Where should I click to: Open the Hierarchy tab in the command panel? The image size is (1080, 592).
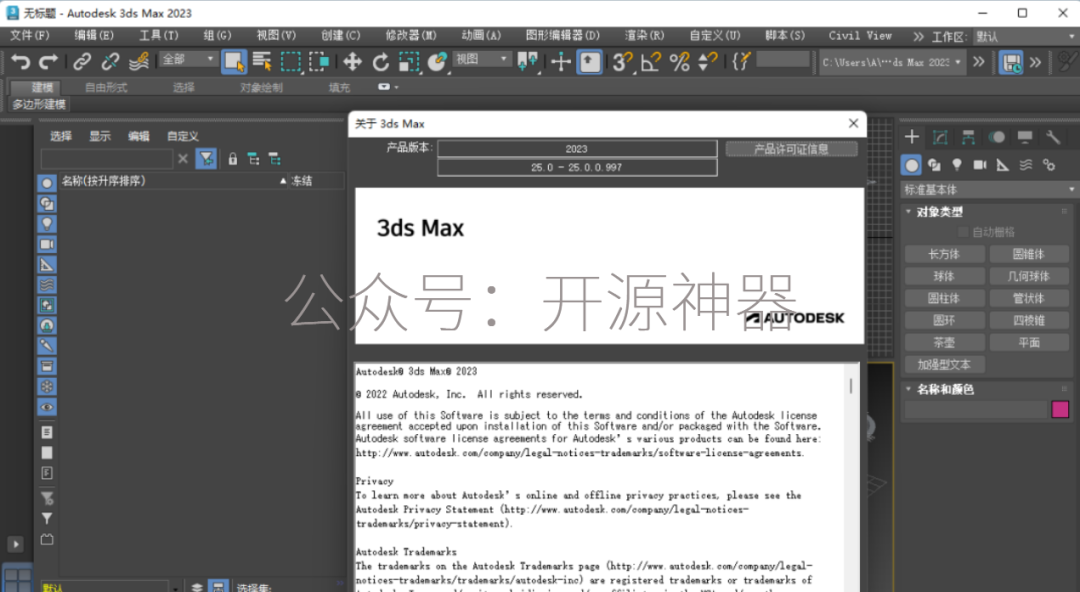pyautogui.click(x=968, y=137)
